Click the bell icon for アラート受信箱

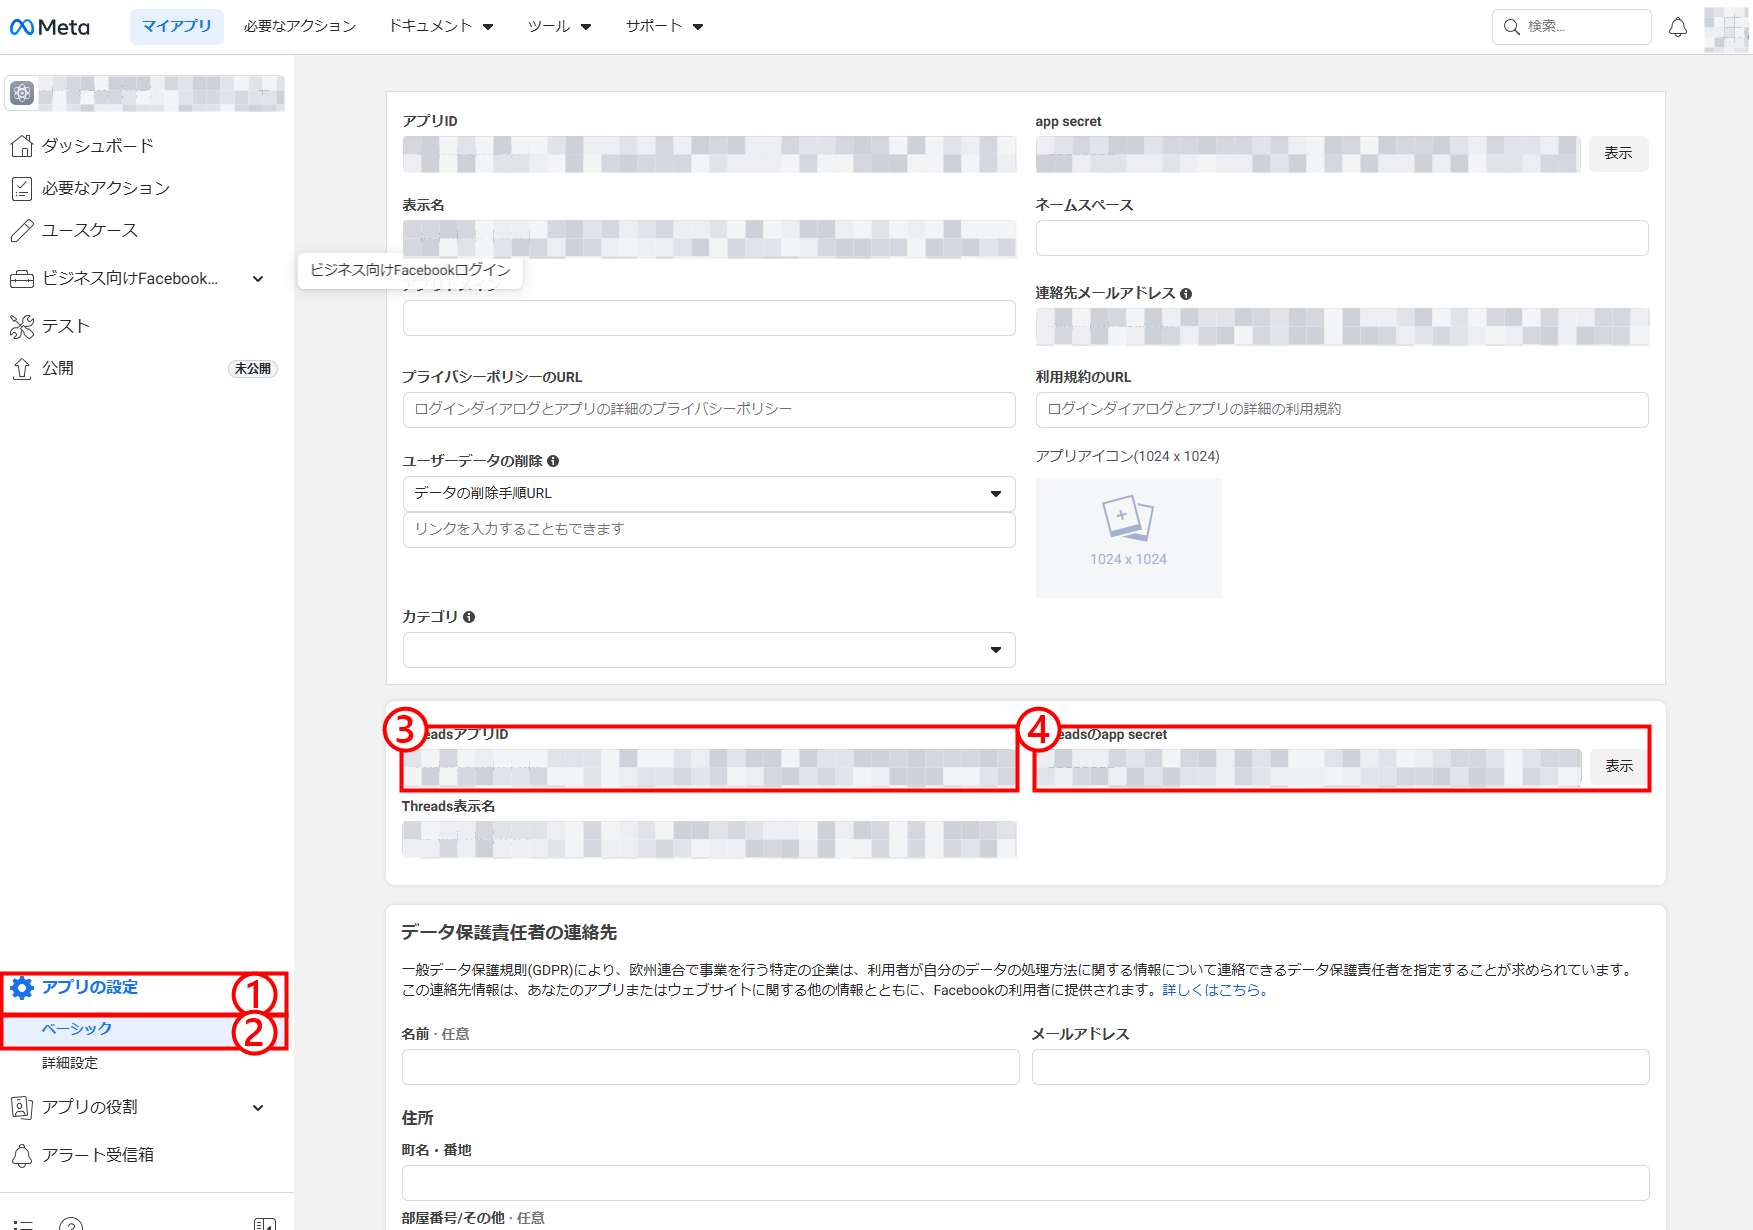(21, 1155)
